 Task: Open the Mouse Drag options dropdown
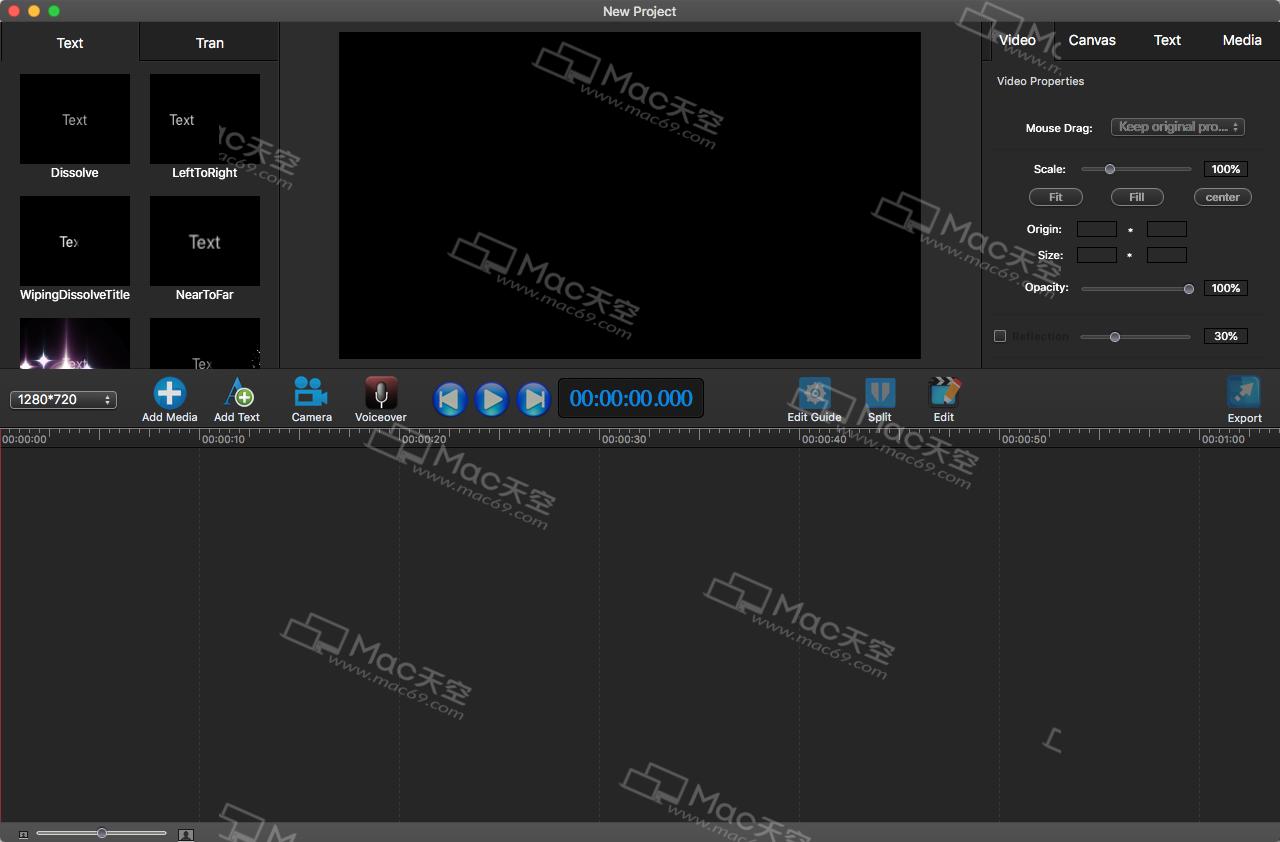point(1177,127)
